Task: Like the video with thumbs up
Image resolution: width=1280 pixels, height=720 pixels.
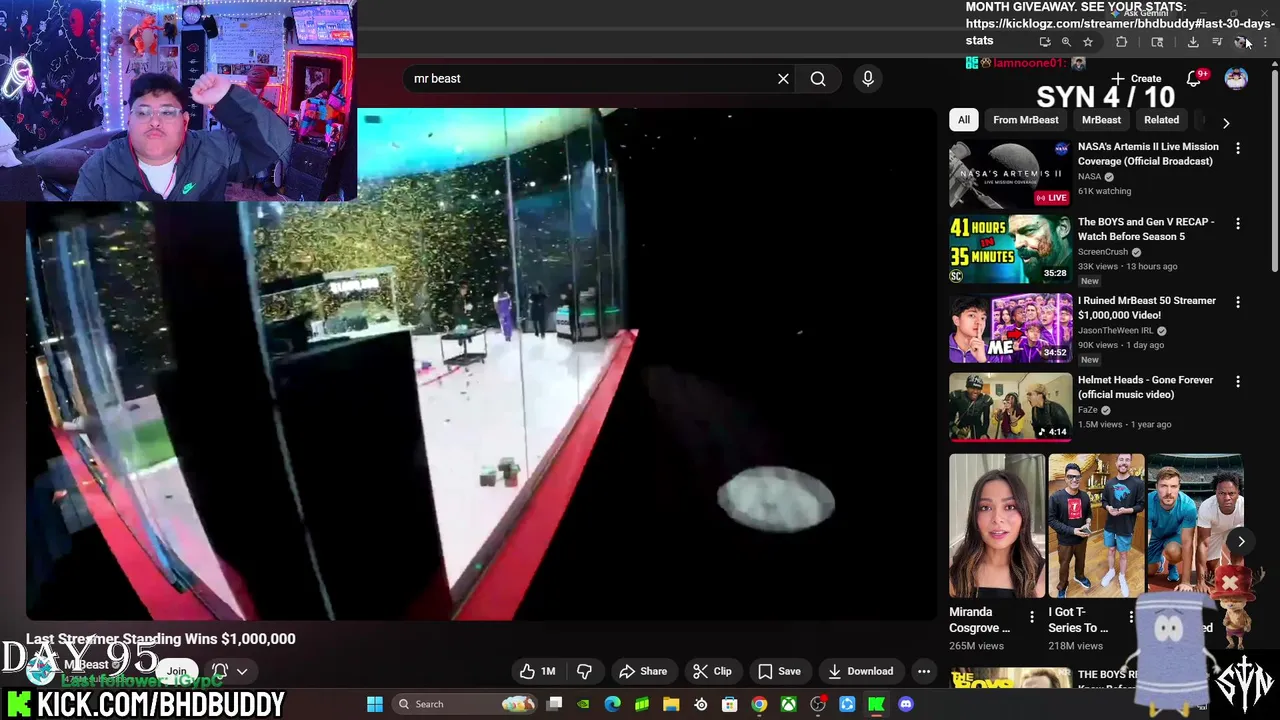Action: point(538,671)
